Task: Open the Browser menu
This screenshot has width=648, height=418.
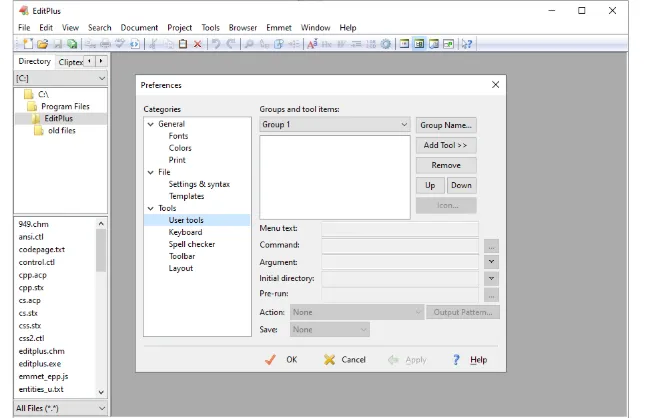Action: click(x=243, y=28)
